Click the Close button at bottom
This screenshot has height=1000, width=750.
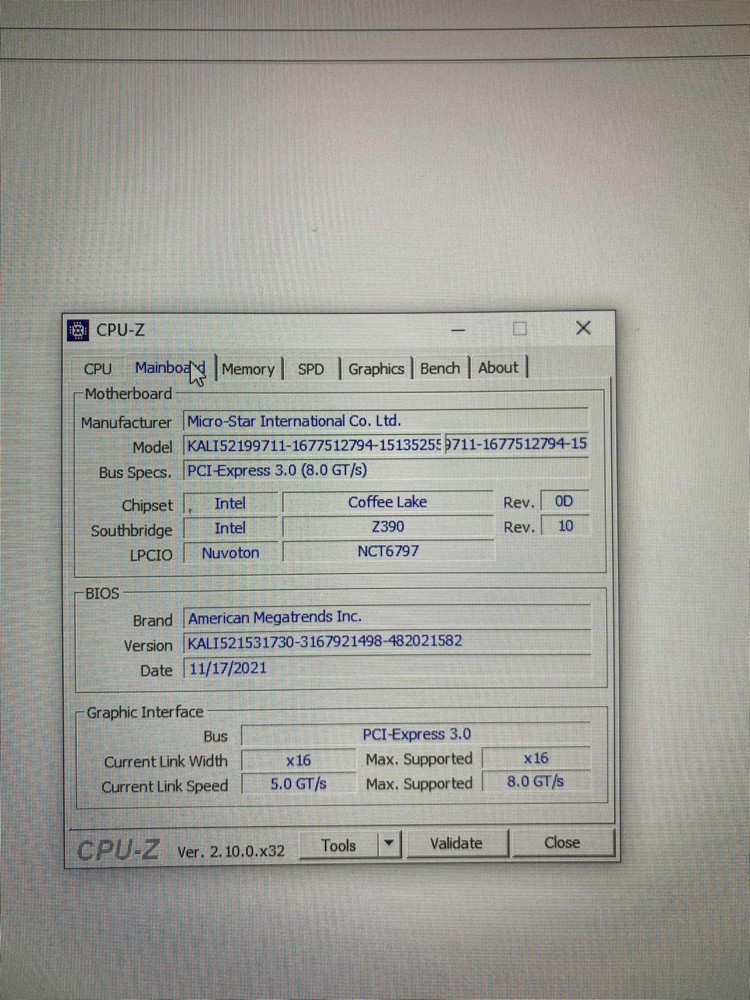tap(562, 842)
